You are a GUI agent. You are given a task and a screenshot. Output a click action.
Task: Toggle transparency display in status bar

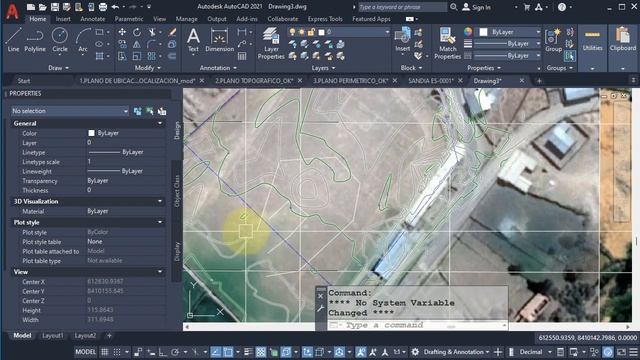pyautogui.click(x=261, y=352)
